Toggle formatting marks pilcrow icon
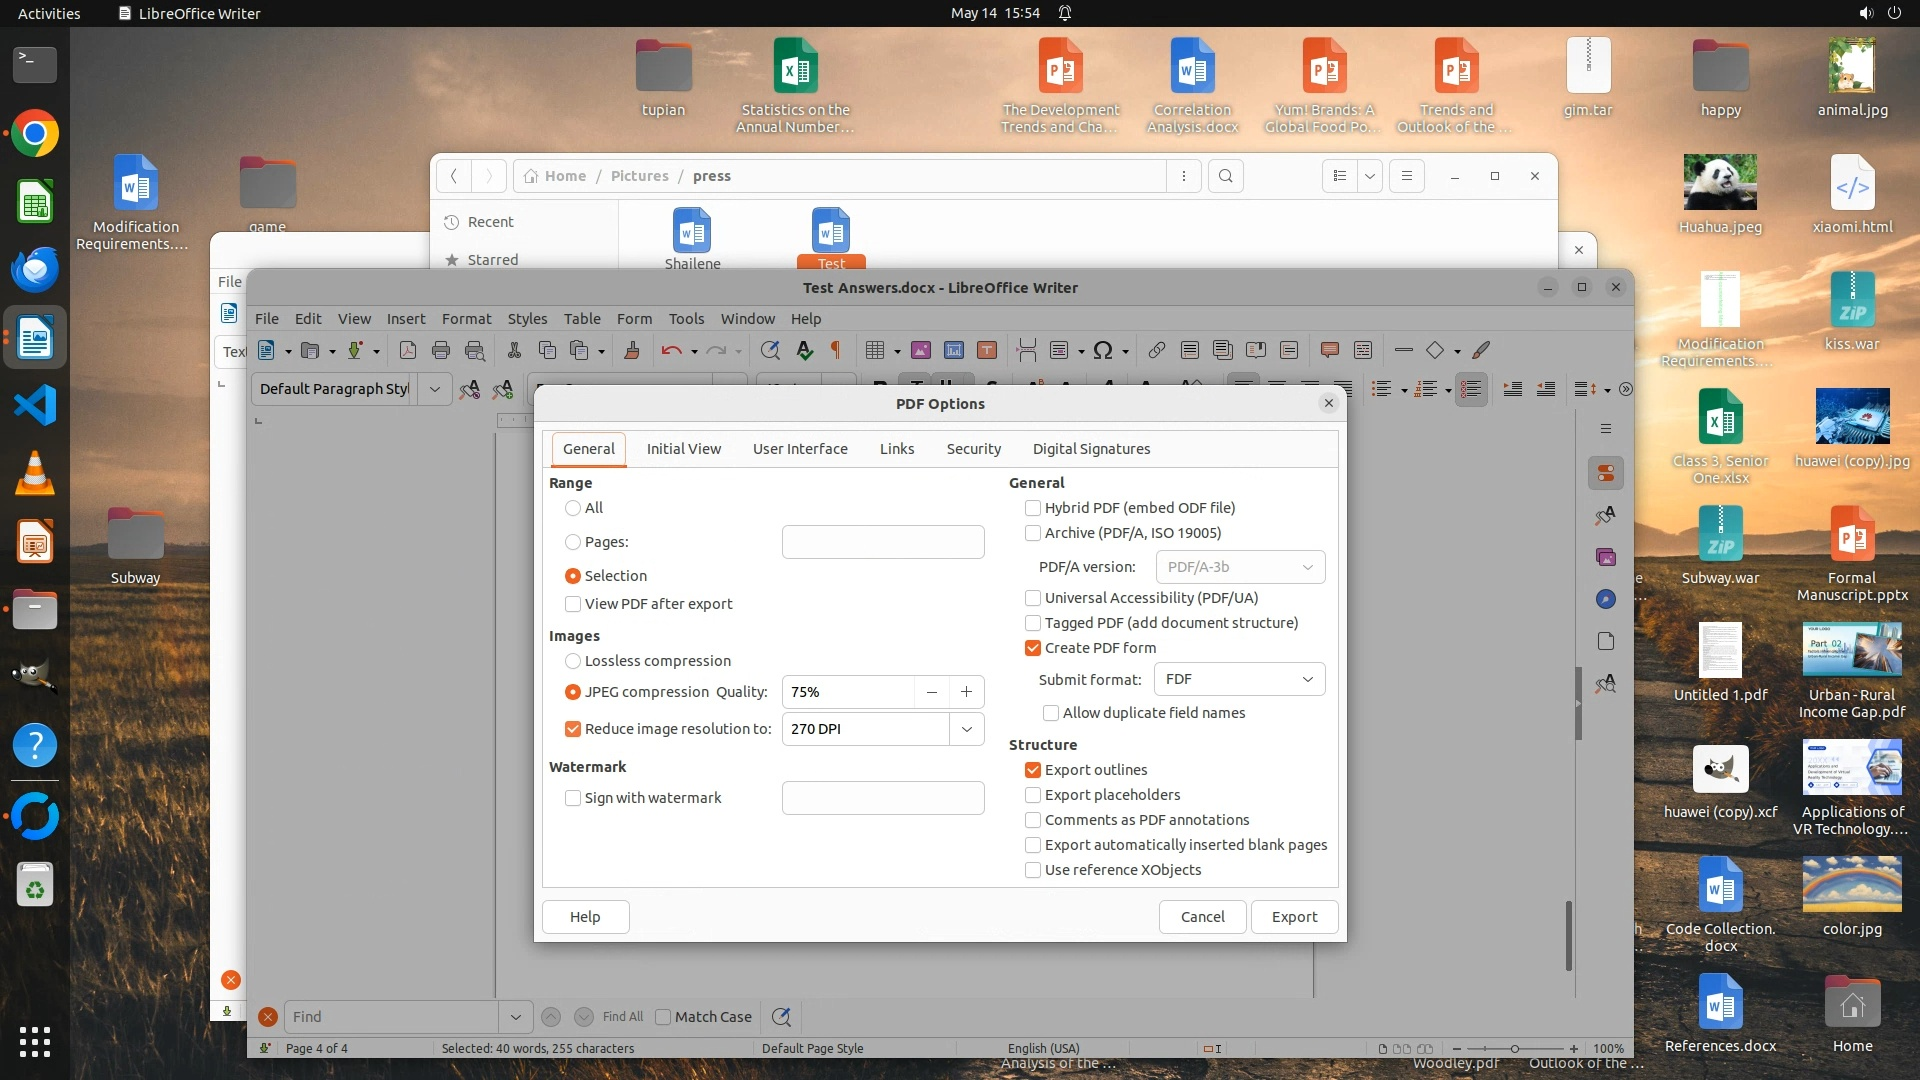This screenshot has height=1080, width=1920. (836, 350)
